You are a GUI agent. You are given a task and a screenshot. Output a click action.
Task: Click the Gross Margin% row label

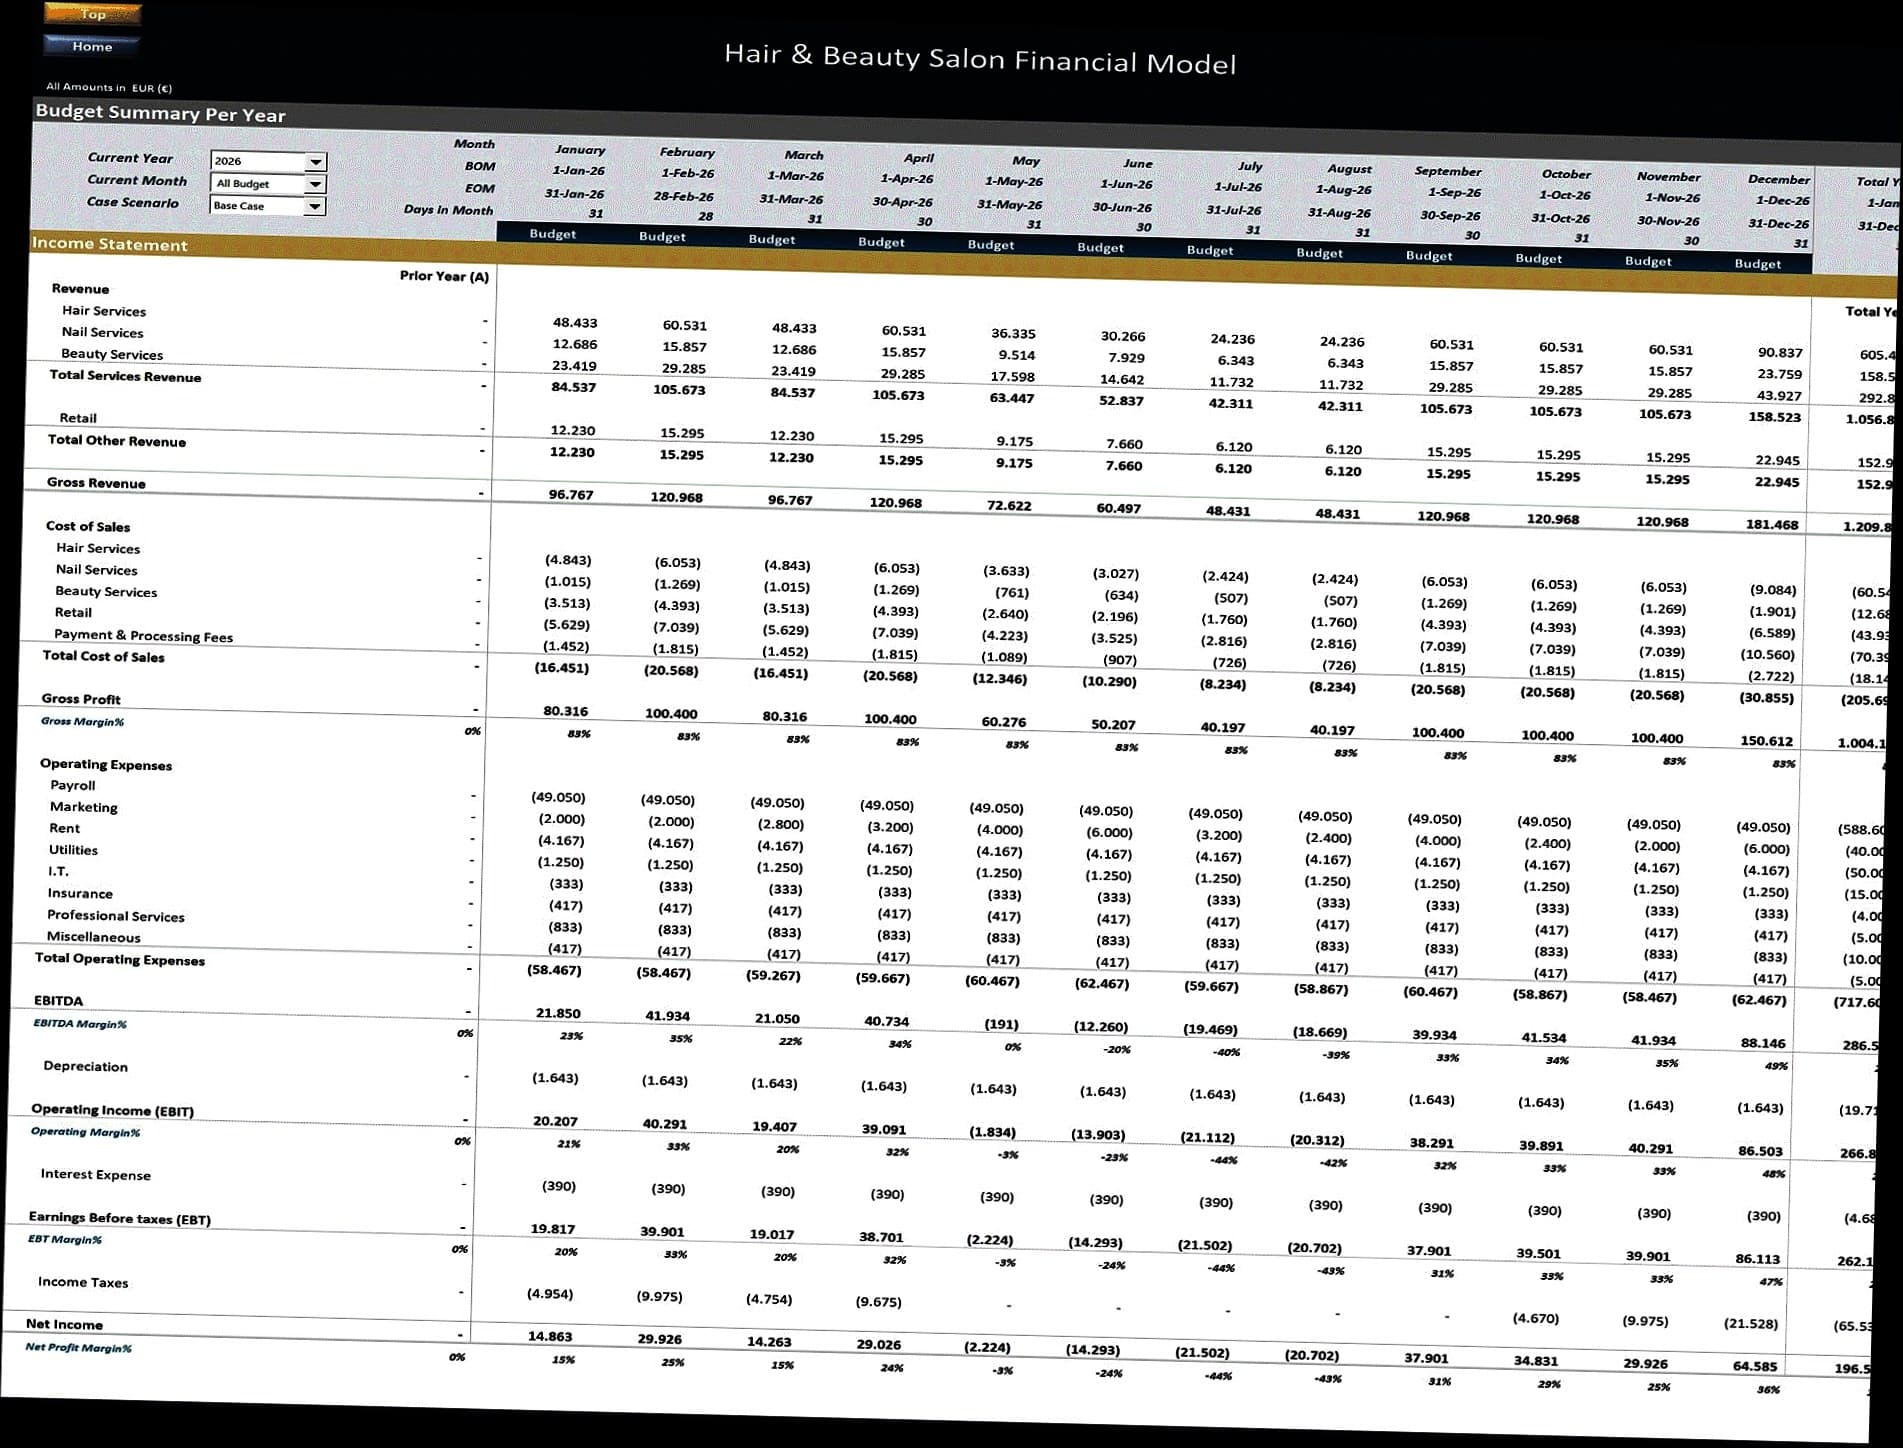83,721
